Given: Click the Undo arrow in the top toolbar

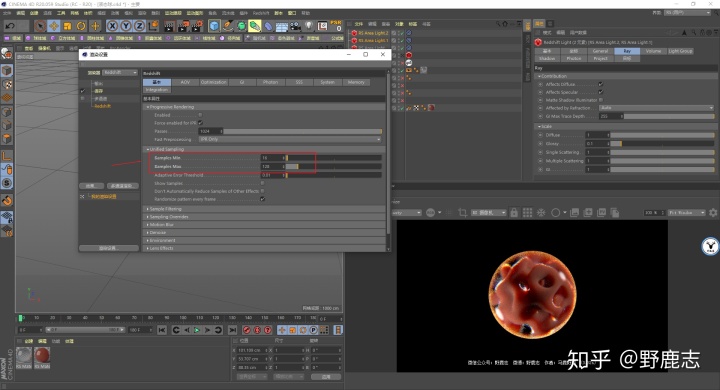Looking at the screenshot, I should (10, 26).
